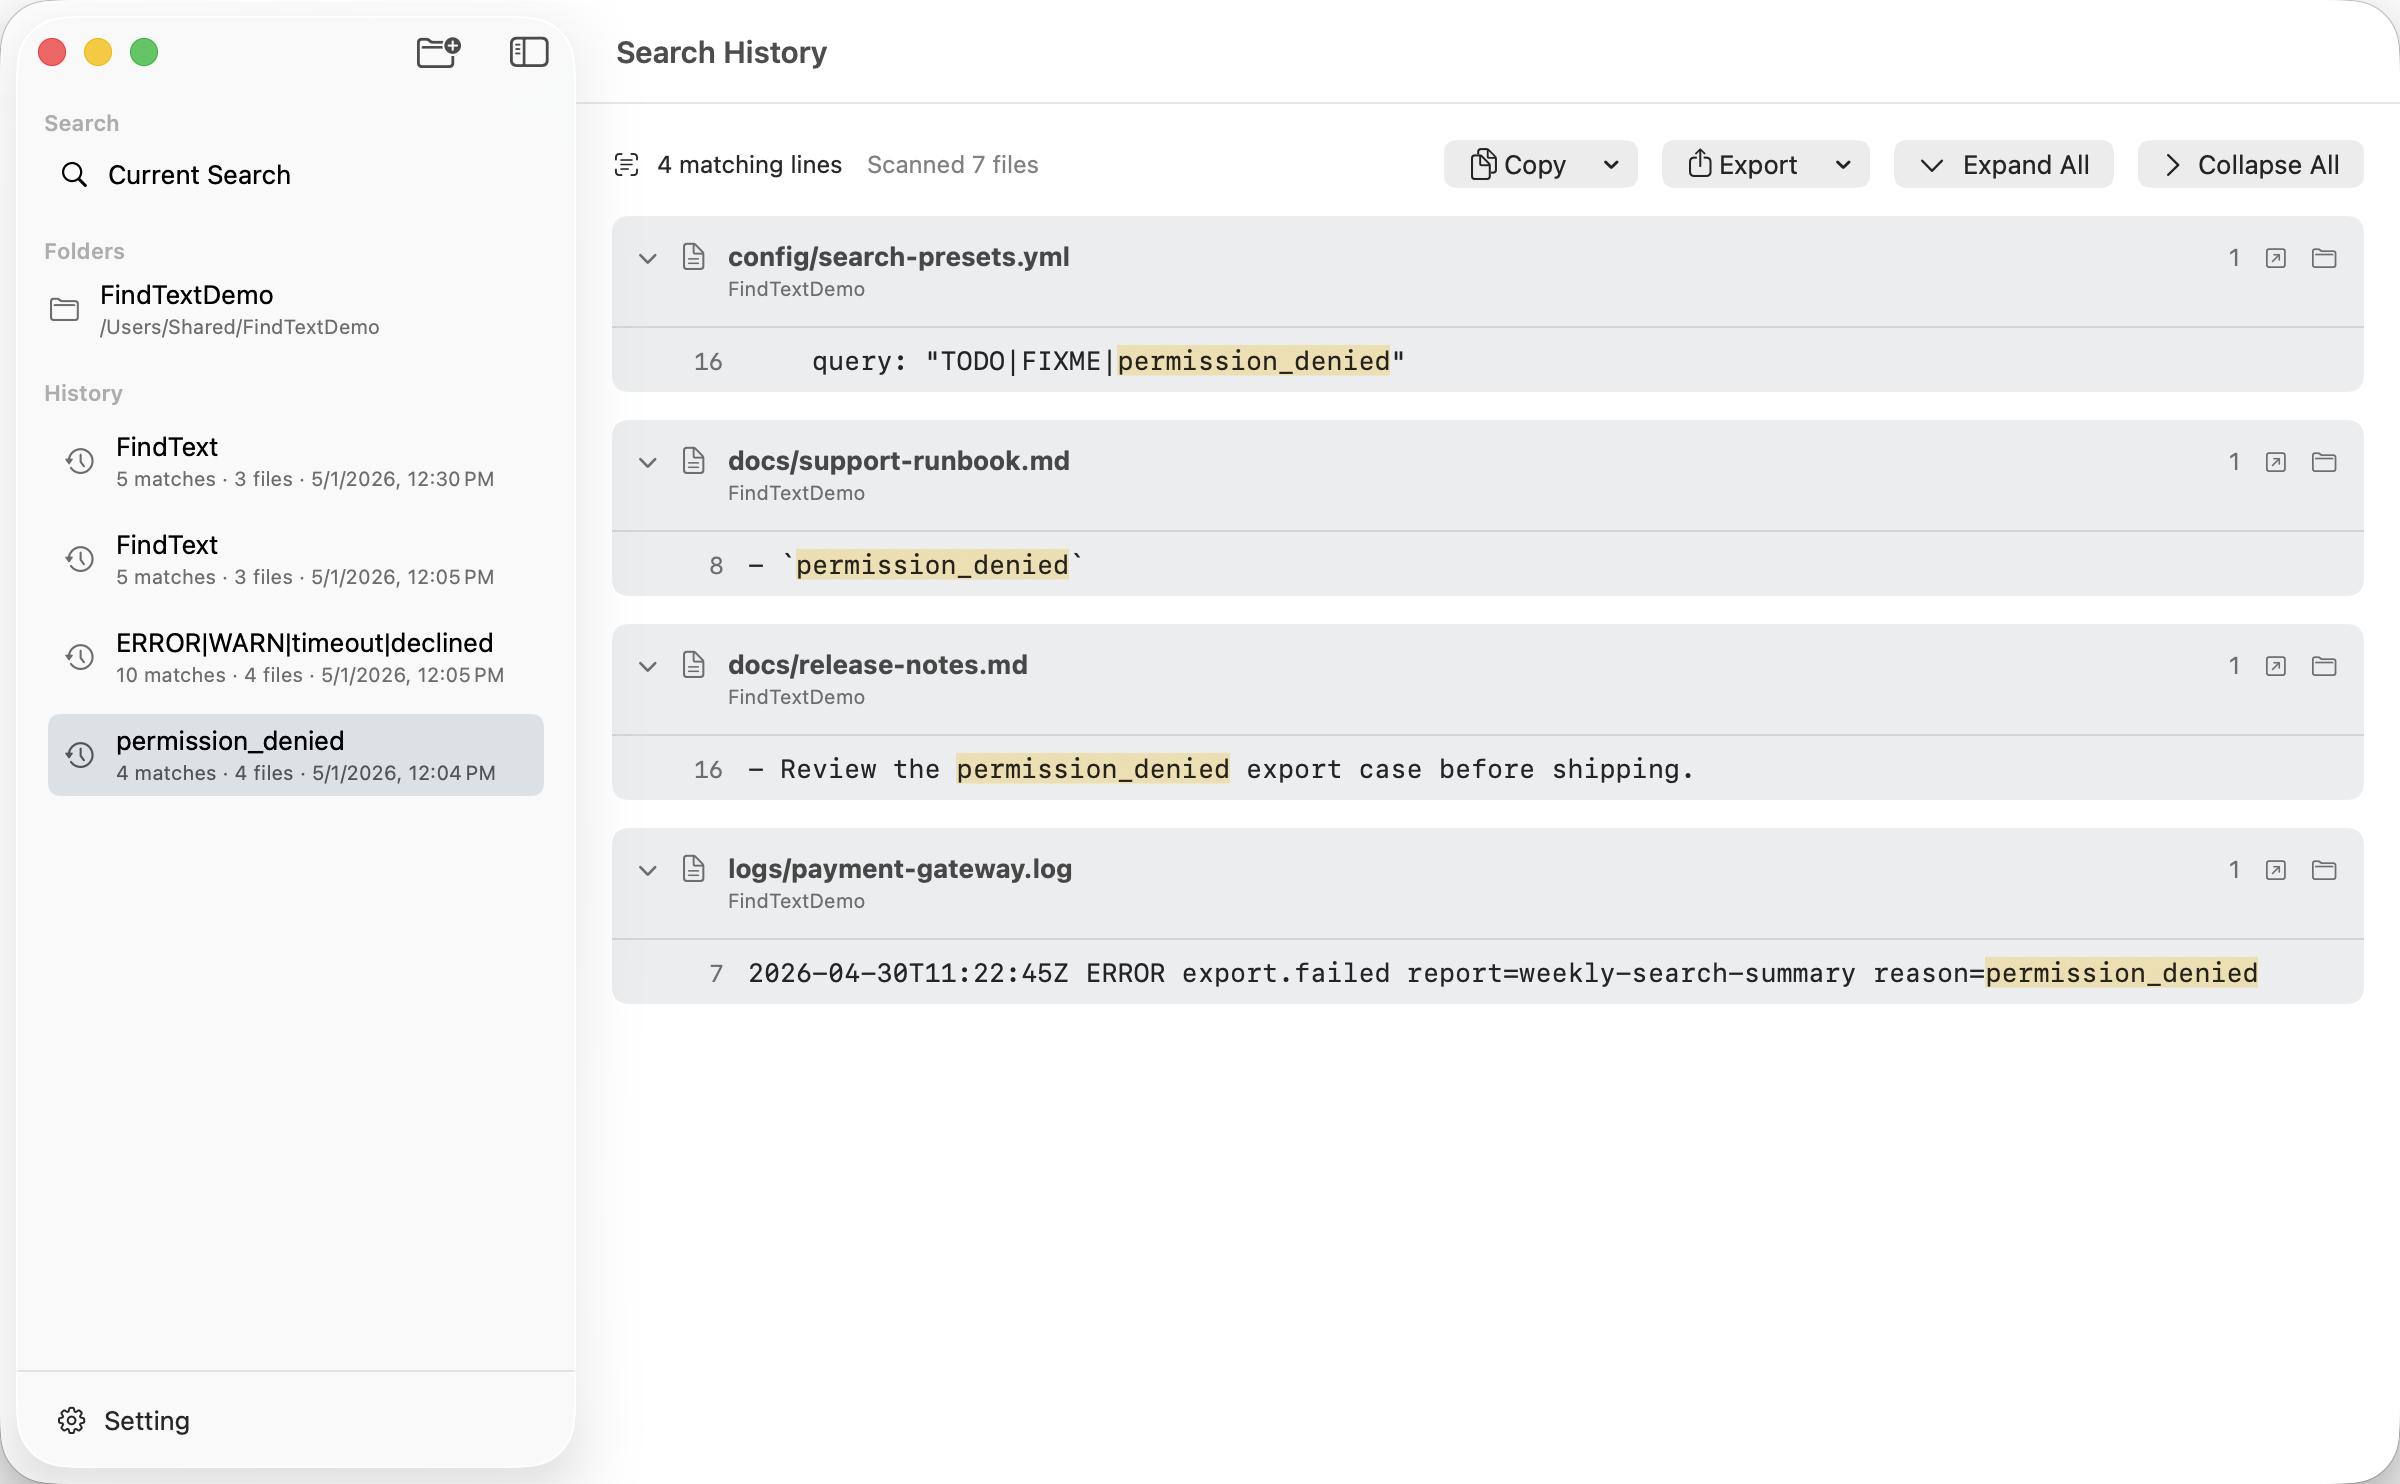Toggle the sidebar panel icon
Screen dimensions: 2400x1484
click(529, 52)
